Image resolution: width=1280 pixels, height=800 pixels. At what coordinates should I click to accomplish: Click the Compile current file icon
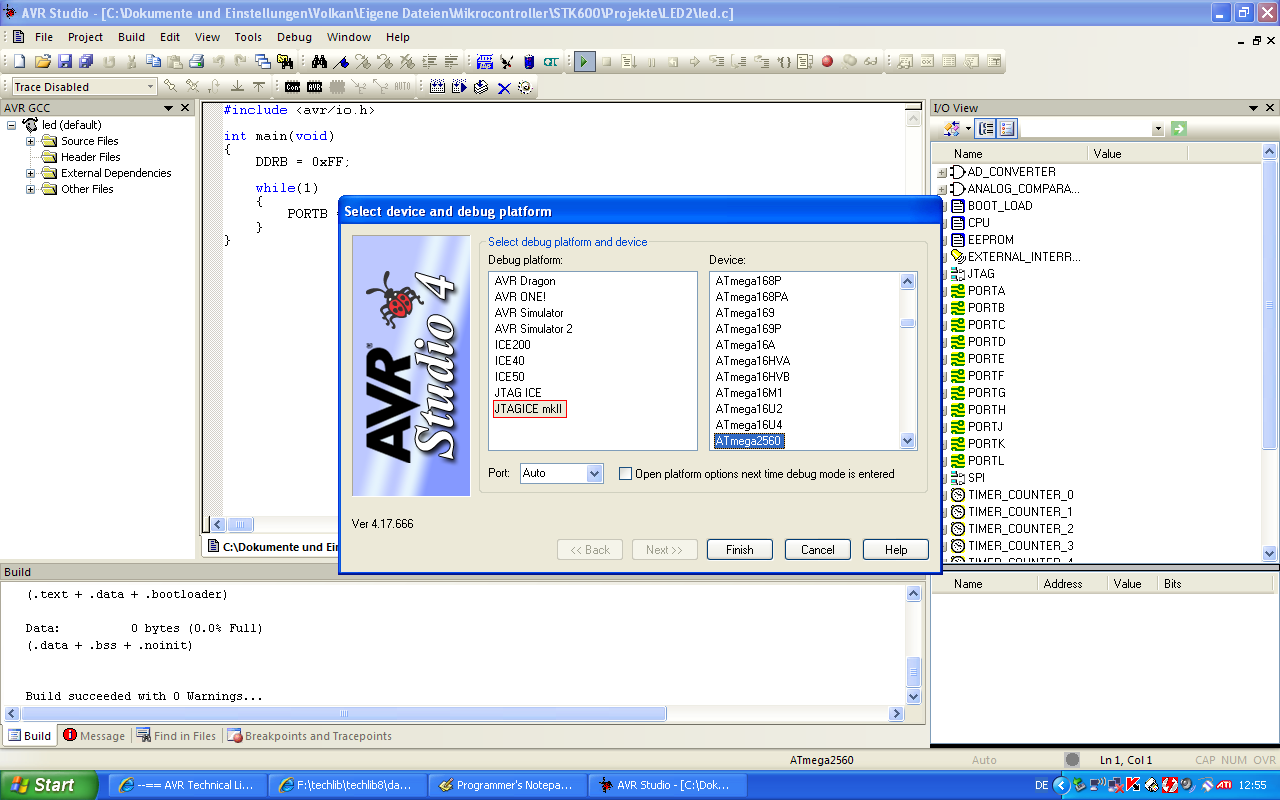point(481,87)
